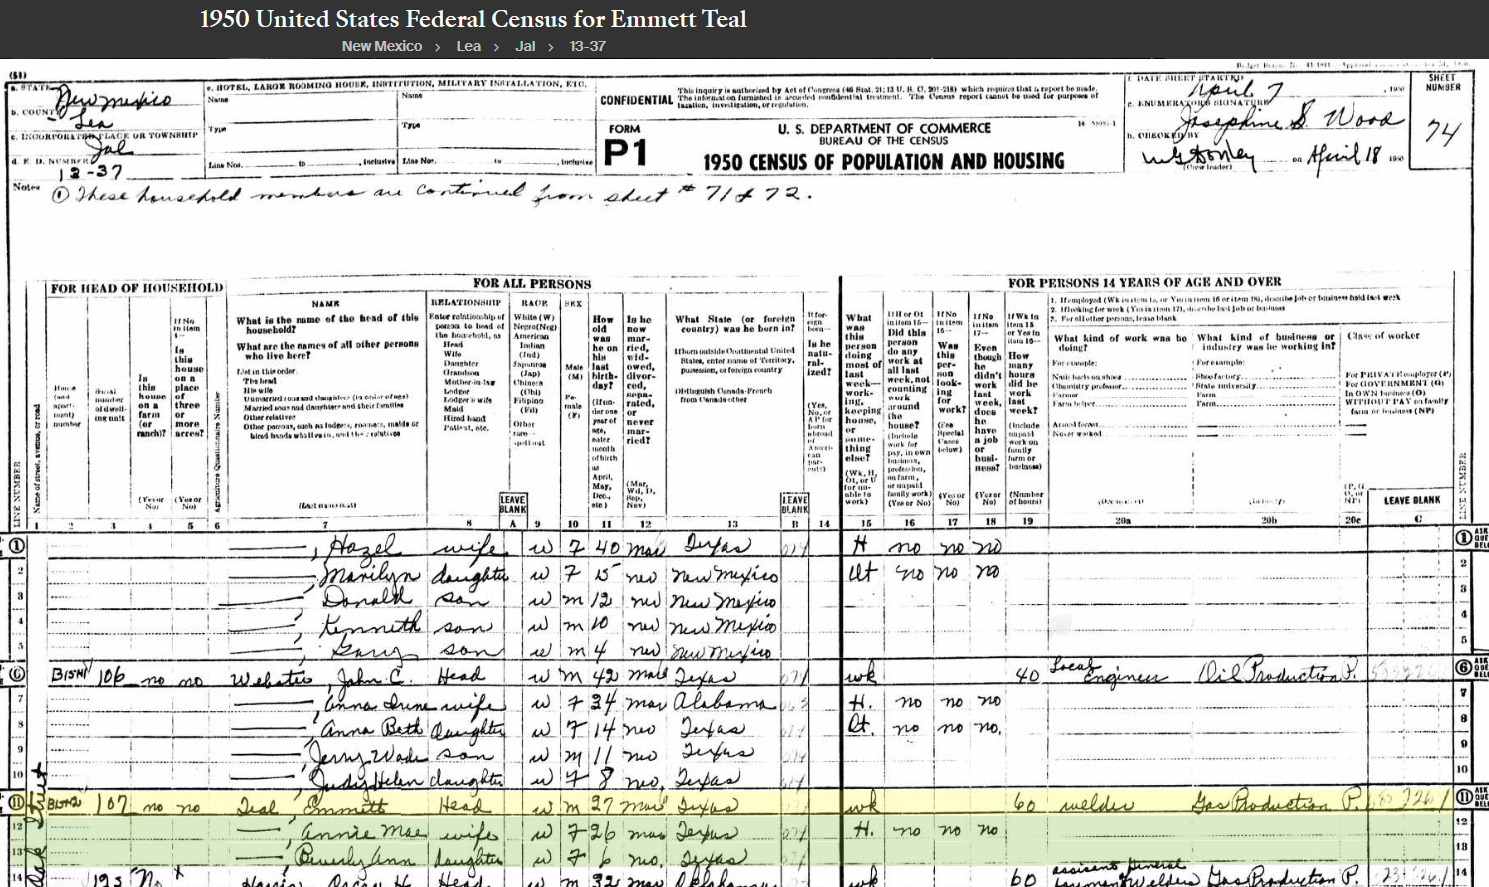This screenshot has width=1489, height=887.
Task: Click the chevron after New Mexico
Action: point(438,47)
